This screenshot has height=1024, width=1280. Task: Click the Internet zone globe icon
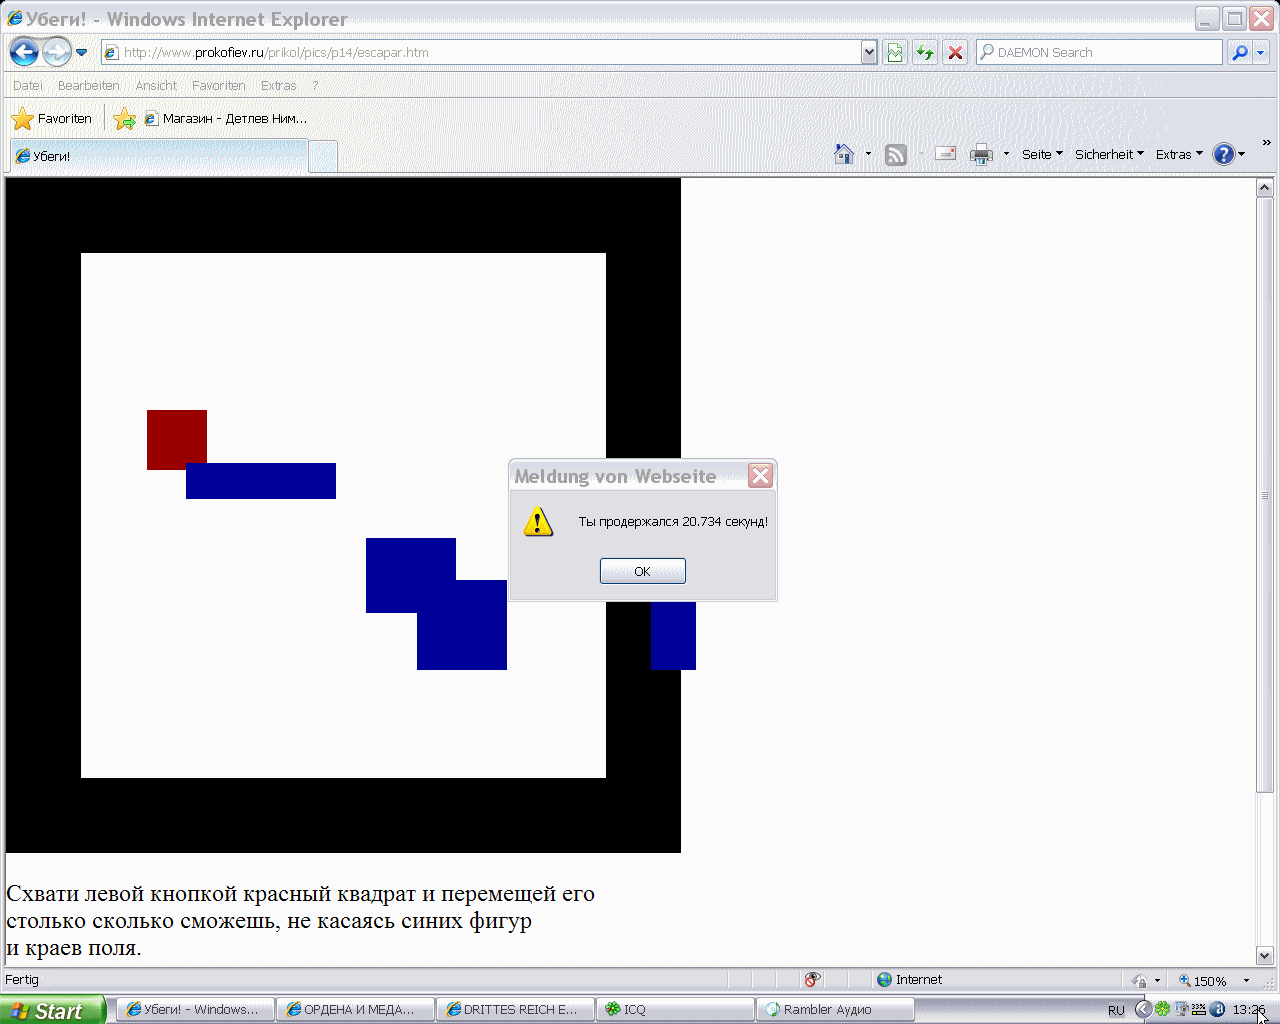tap(884, 980)
